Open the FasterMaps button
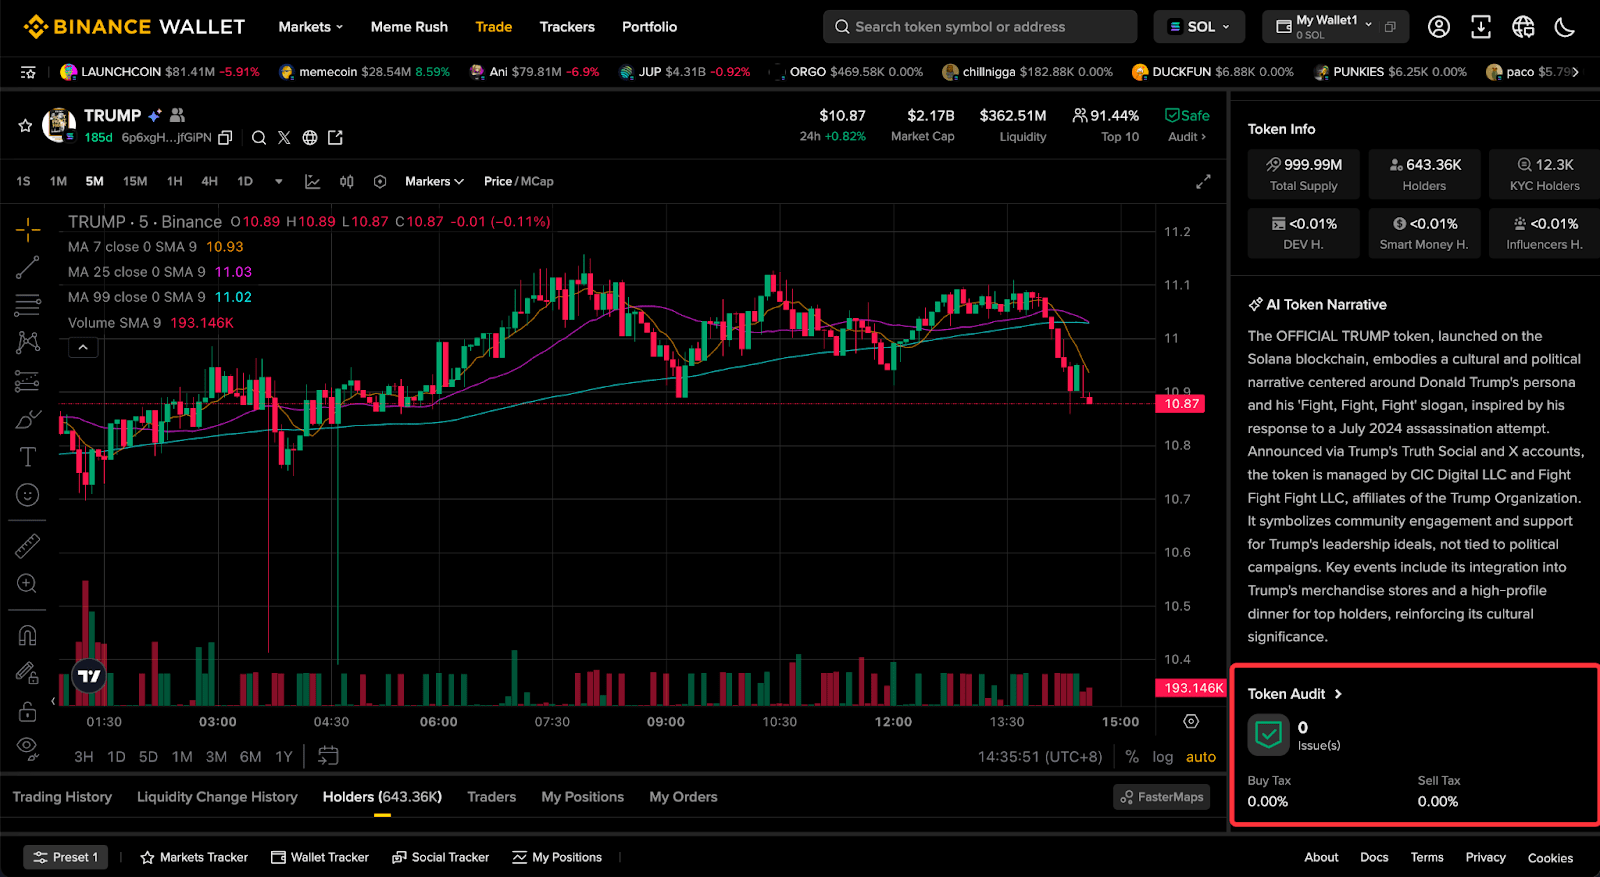Screen dimensions: 1600x877 coord(1161,797)
